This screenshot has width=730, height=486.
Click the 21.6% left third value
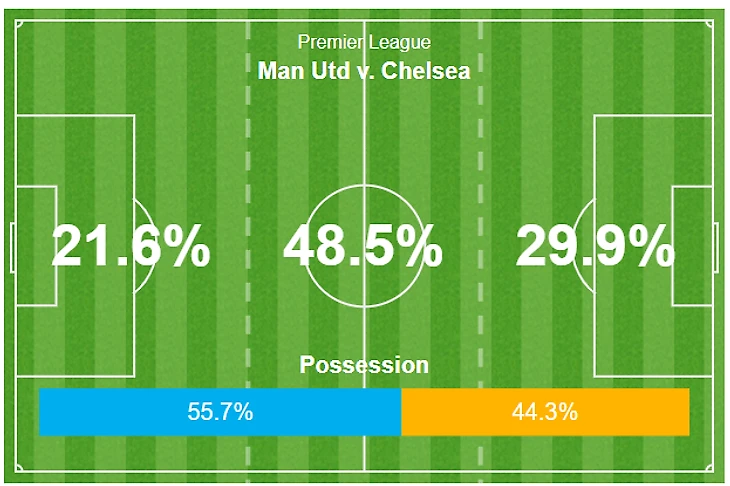point(131,246)
